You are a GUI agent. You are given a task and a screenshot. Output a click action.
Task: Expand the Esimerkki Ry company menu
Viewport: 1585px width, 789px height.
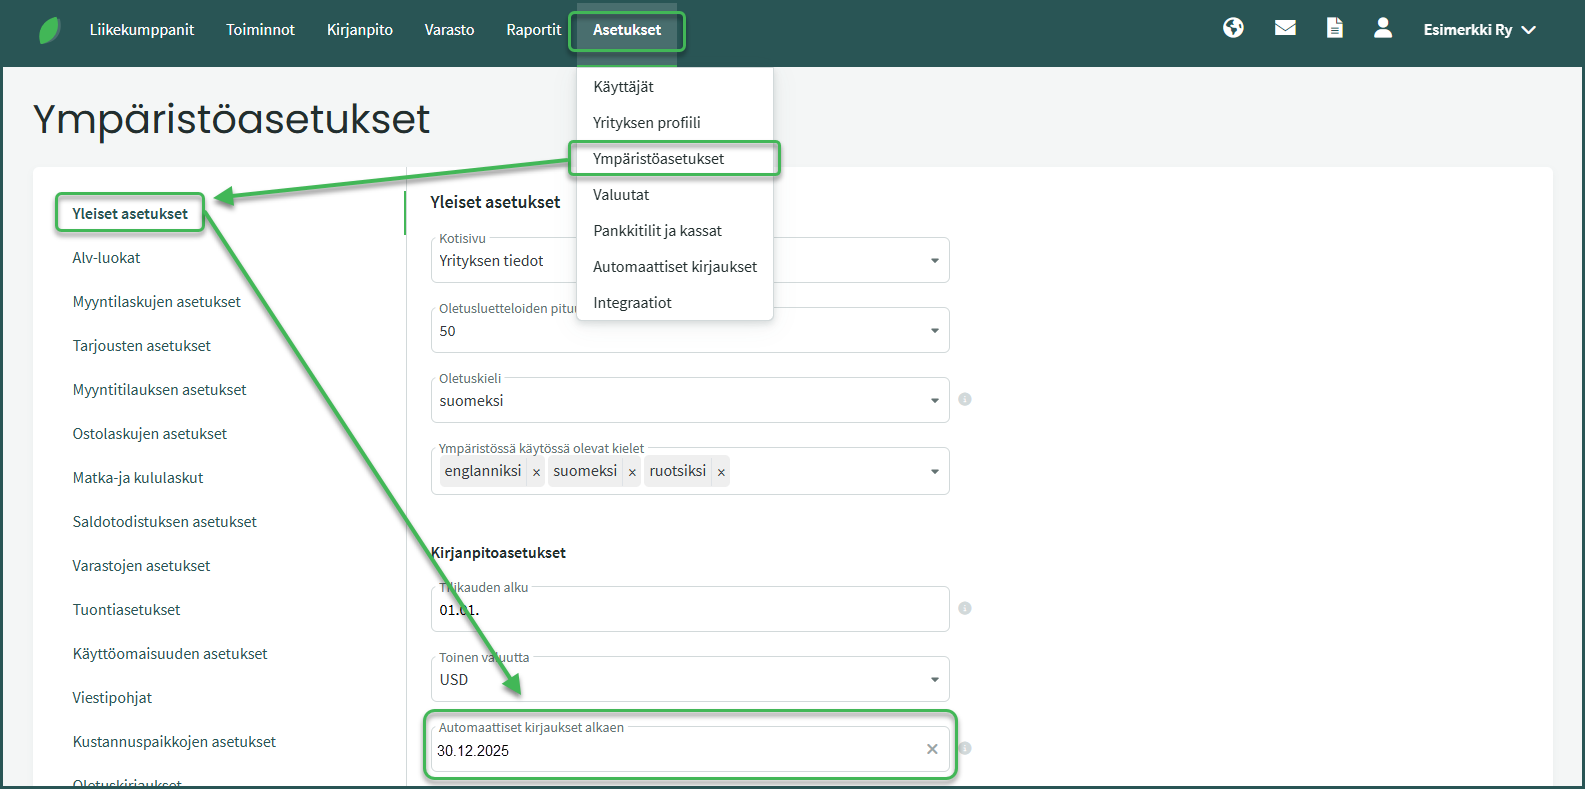[1479, 30]
